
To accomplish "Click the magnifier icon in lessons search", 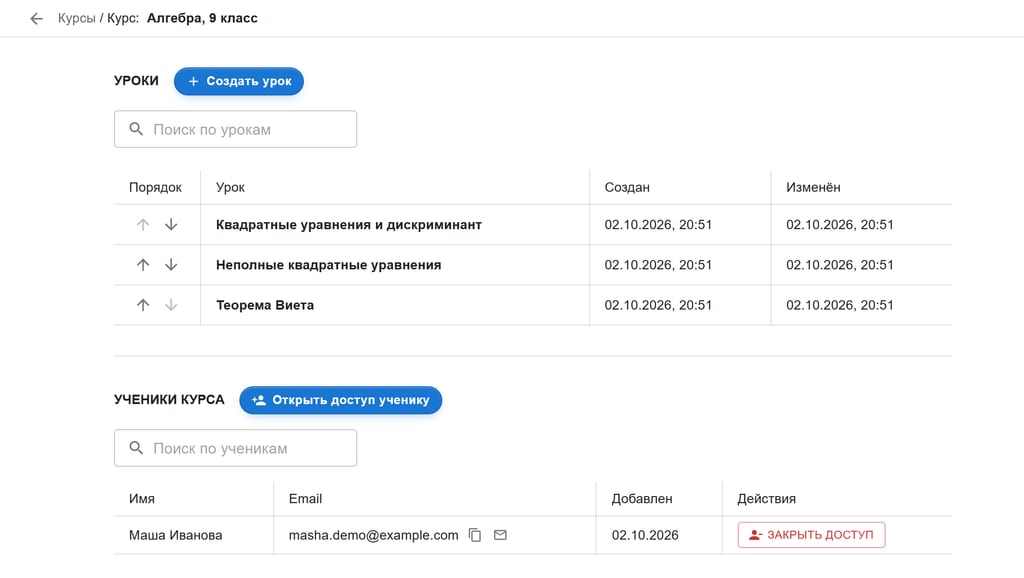I will [136, 129].
